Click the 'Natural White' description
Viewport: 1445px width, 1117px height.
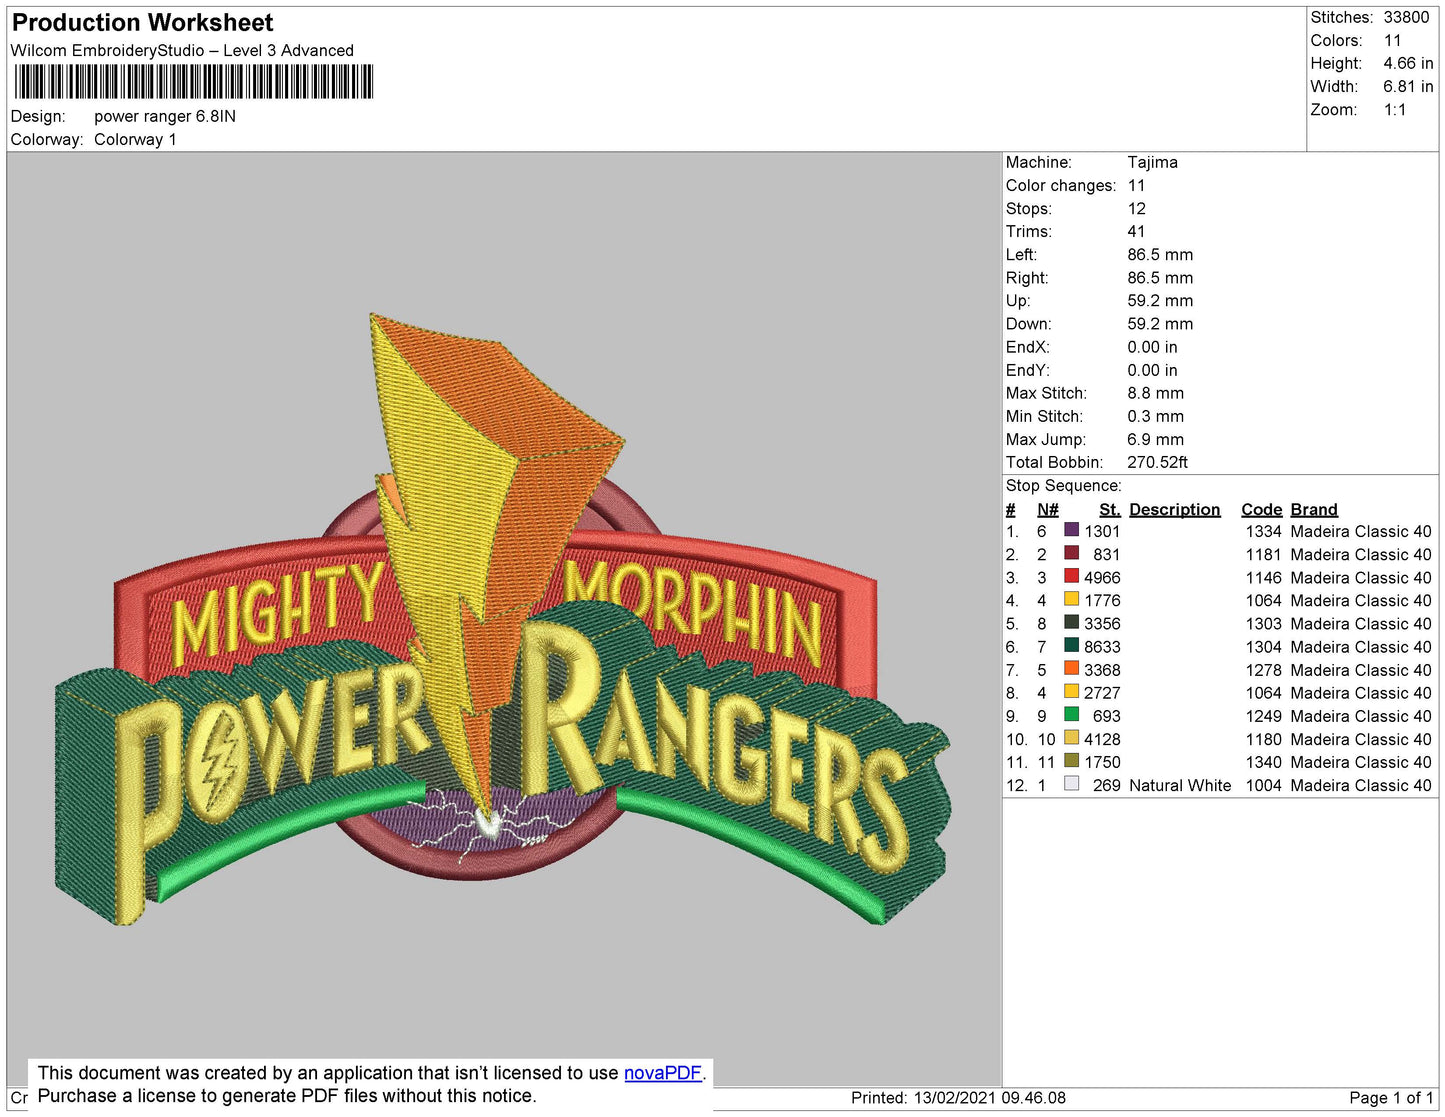click(1180, 785)
